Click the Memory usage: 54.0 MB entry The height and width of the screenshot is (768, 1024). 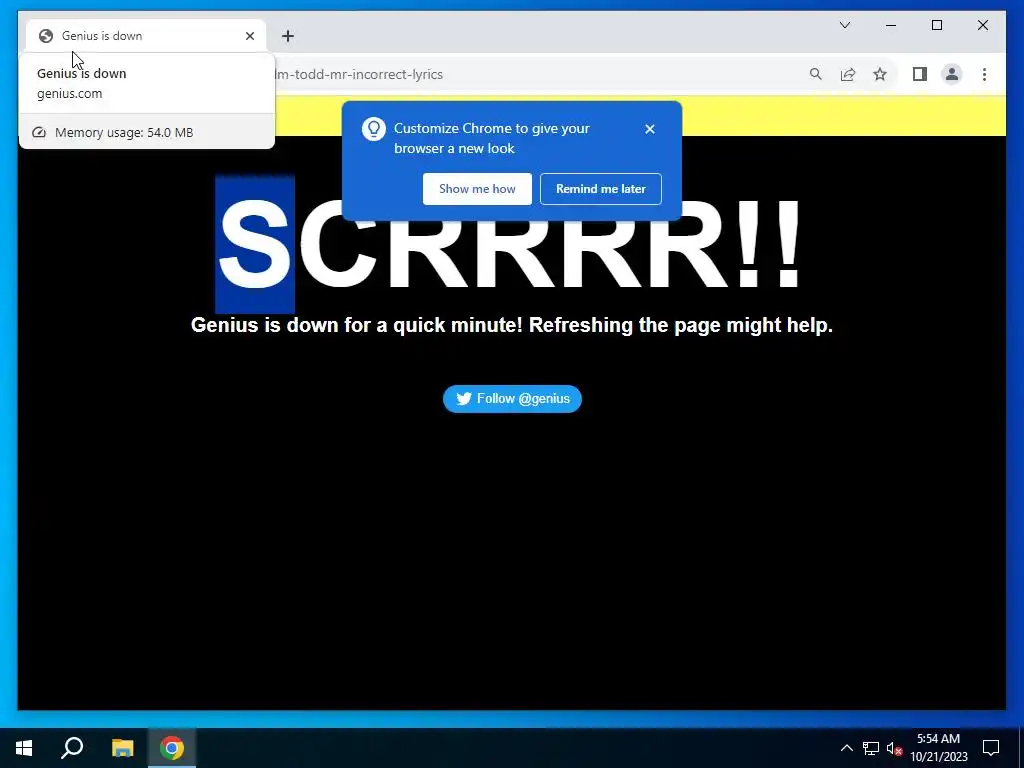tap(147, 132)
